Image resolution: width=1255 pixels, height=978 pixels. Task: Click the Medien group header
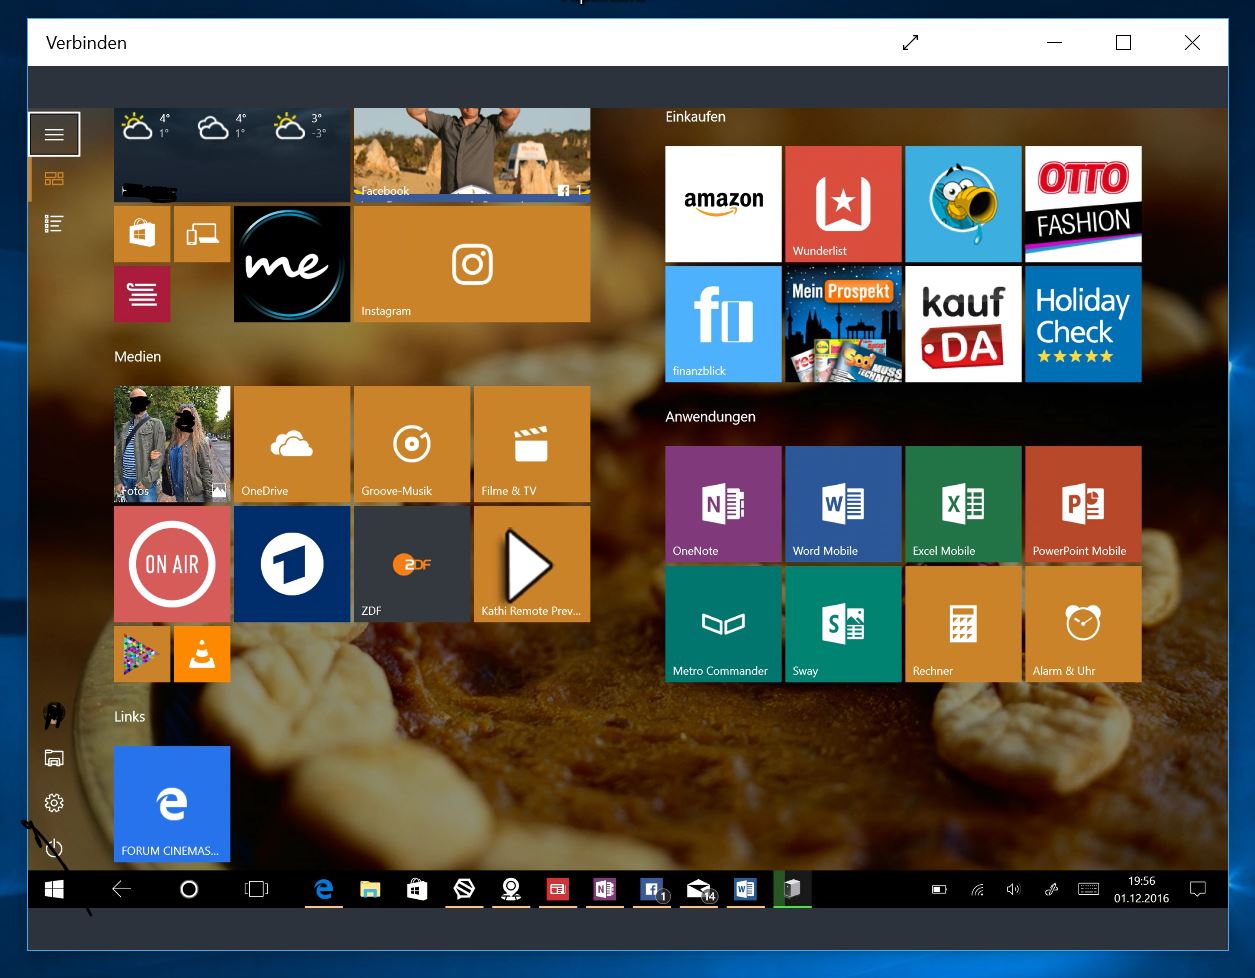click(x=137, y=357)
